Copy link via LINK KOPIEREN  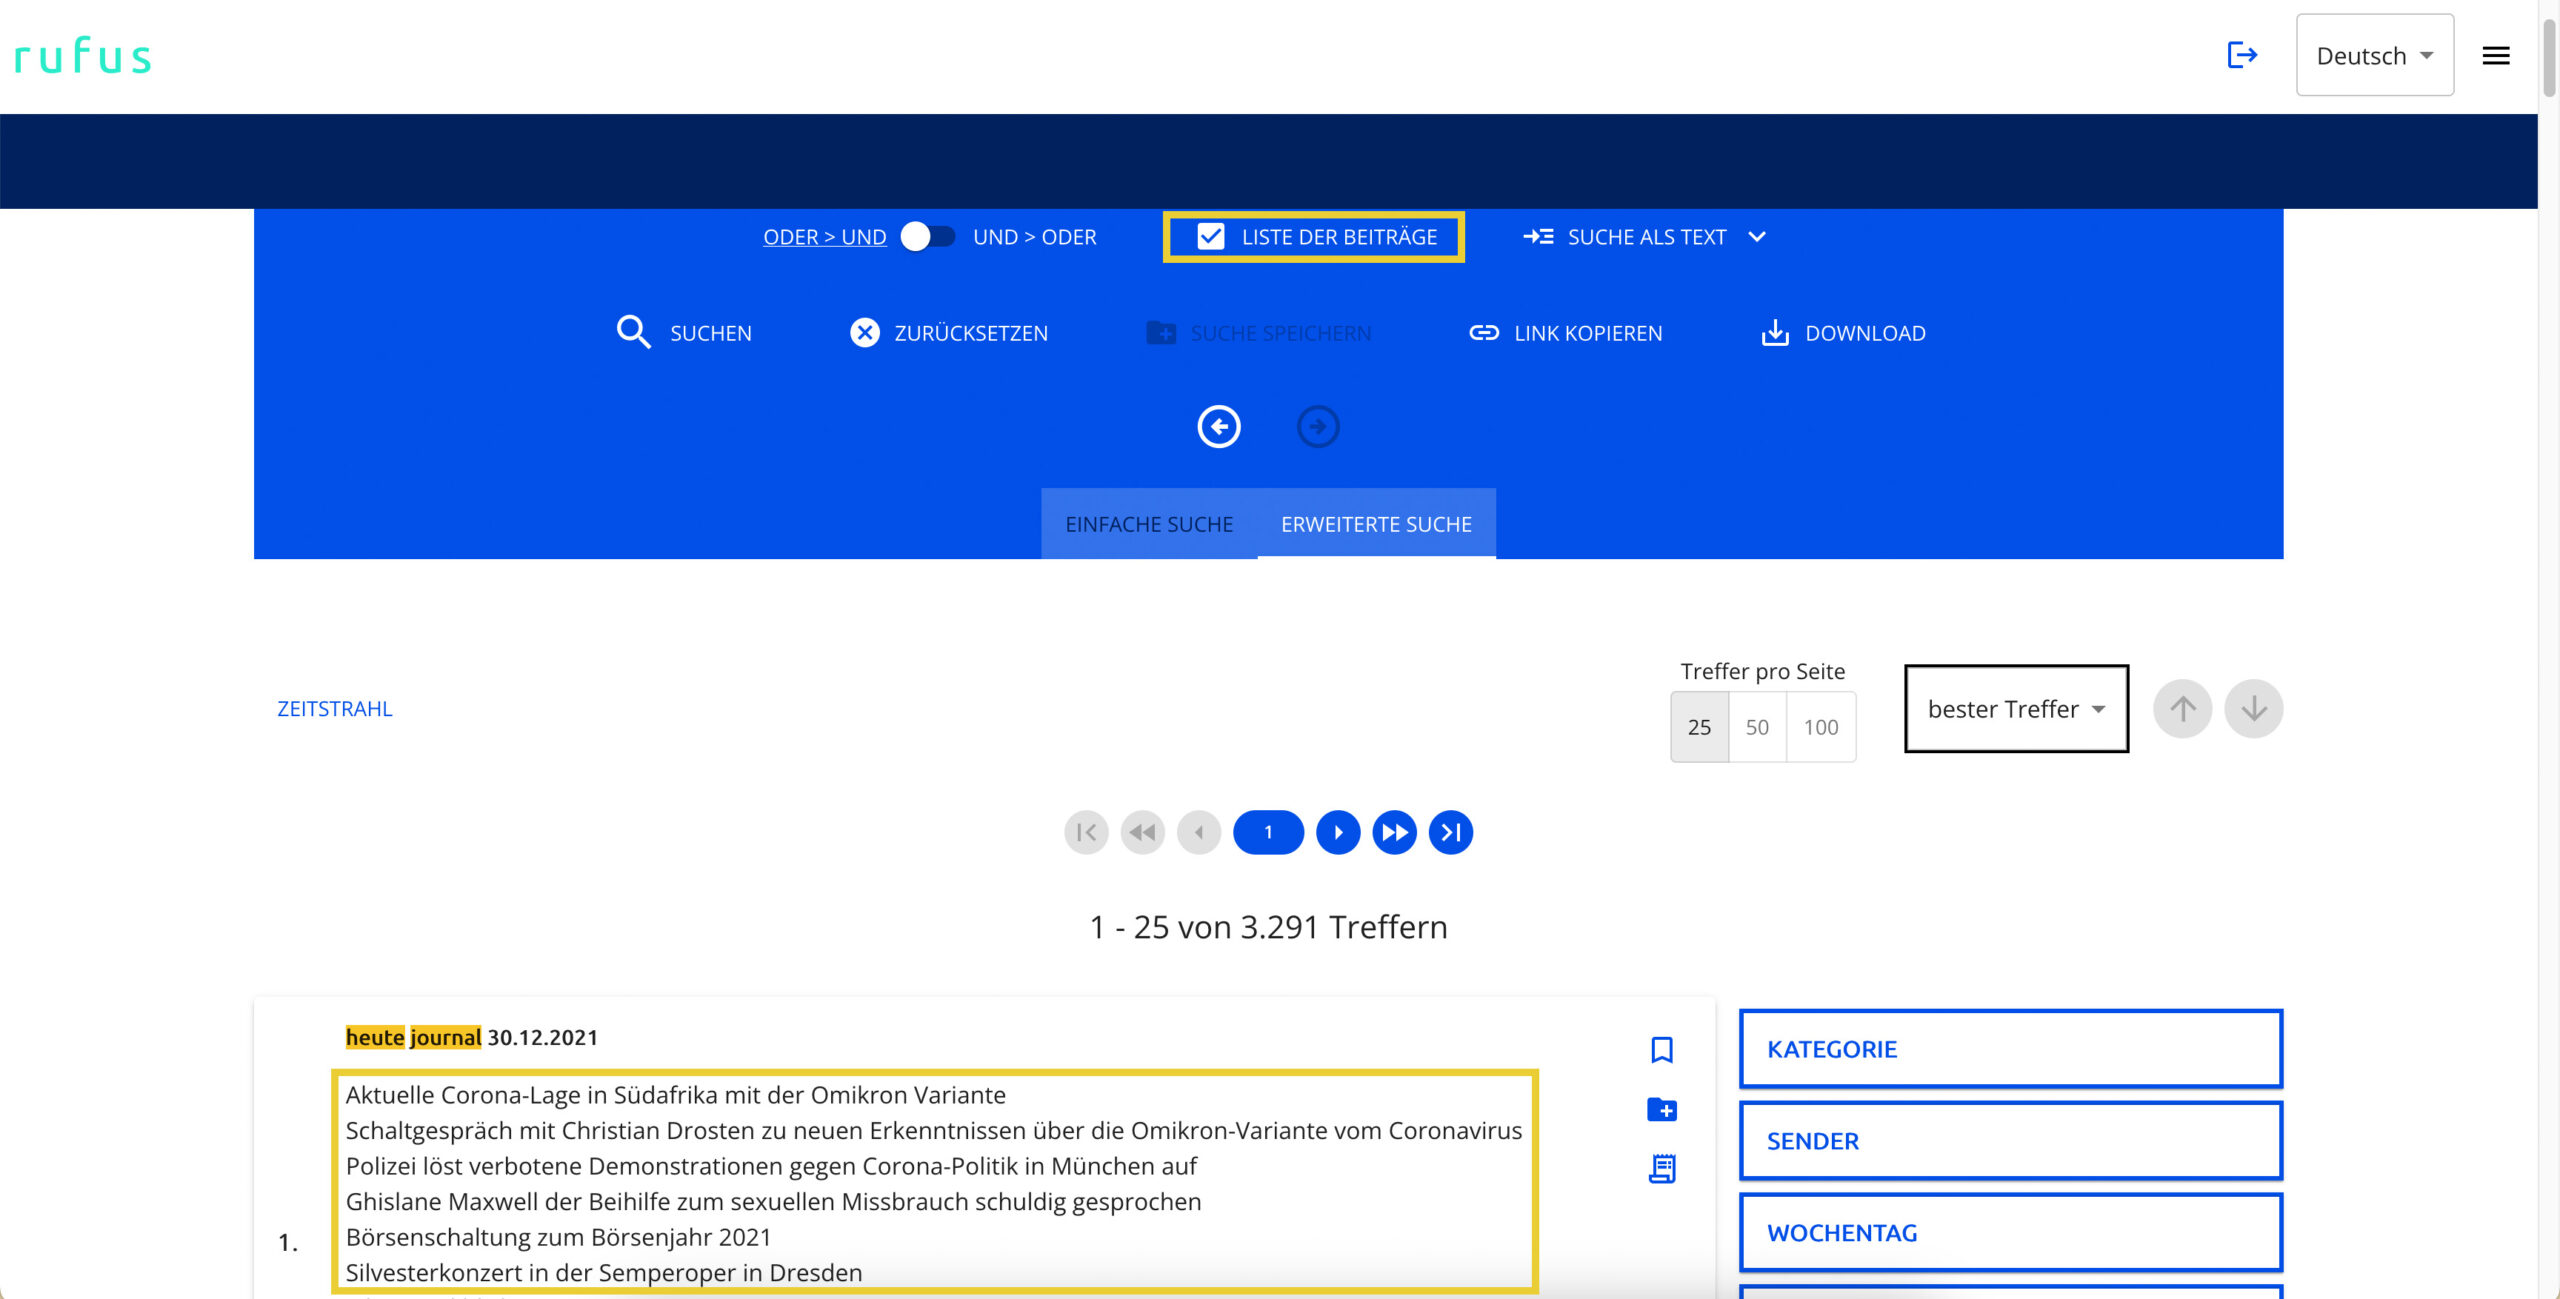[1484, 332]
